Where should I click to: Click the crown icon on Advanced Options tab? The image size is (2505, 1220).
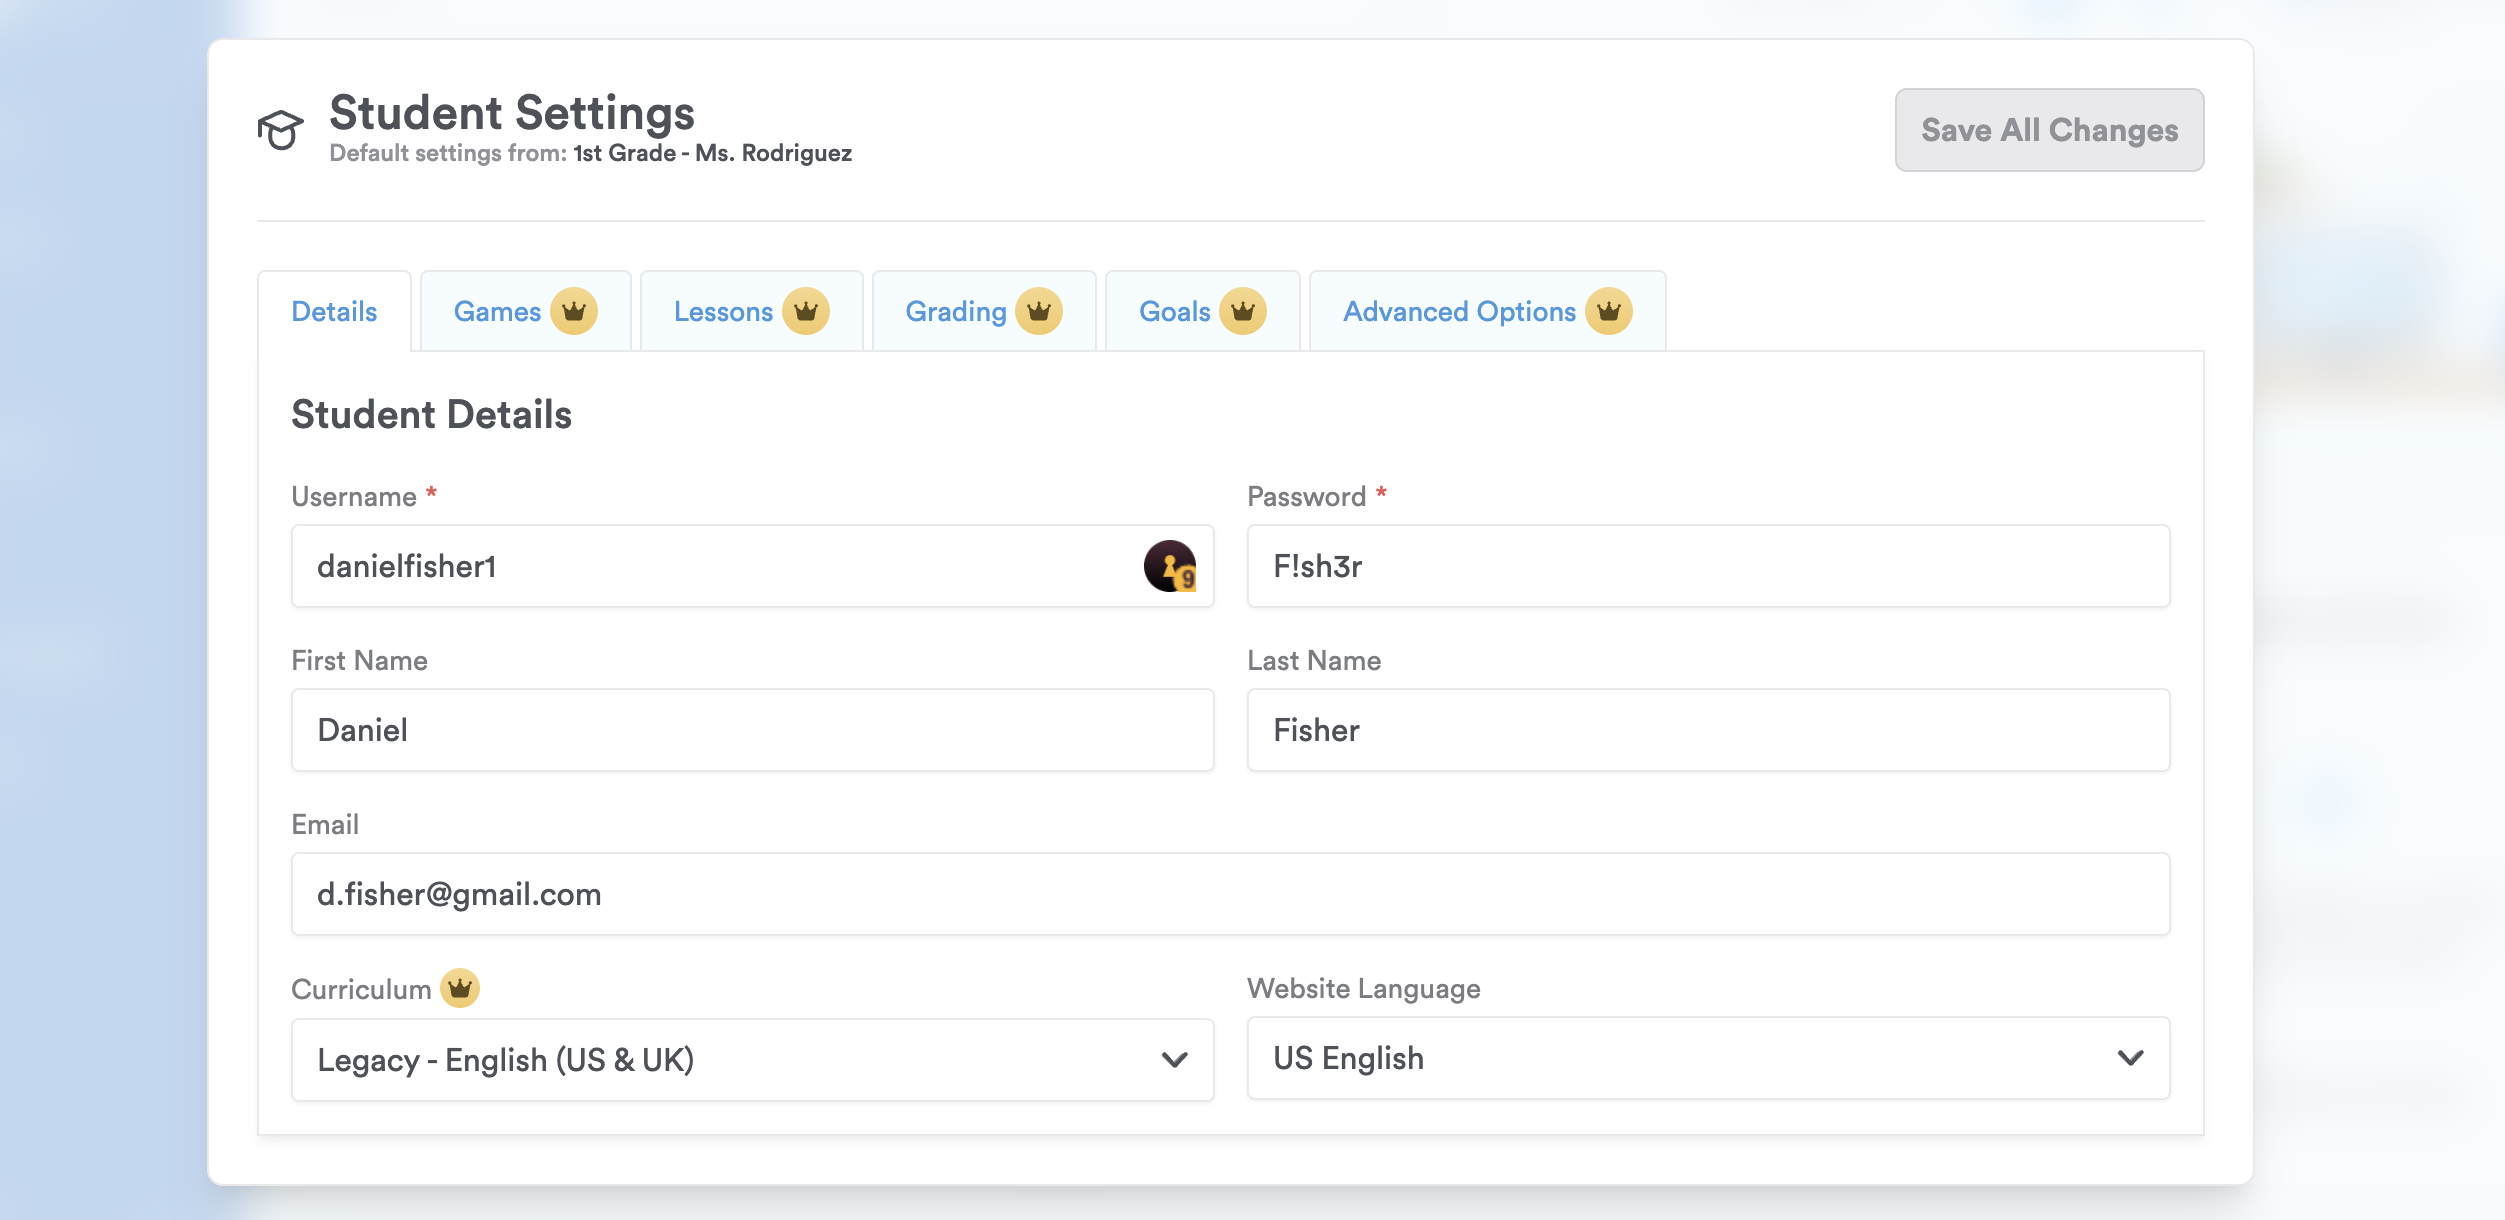coord(1609,312)
